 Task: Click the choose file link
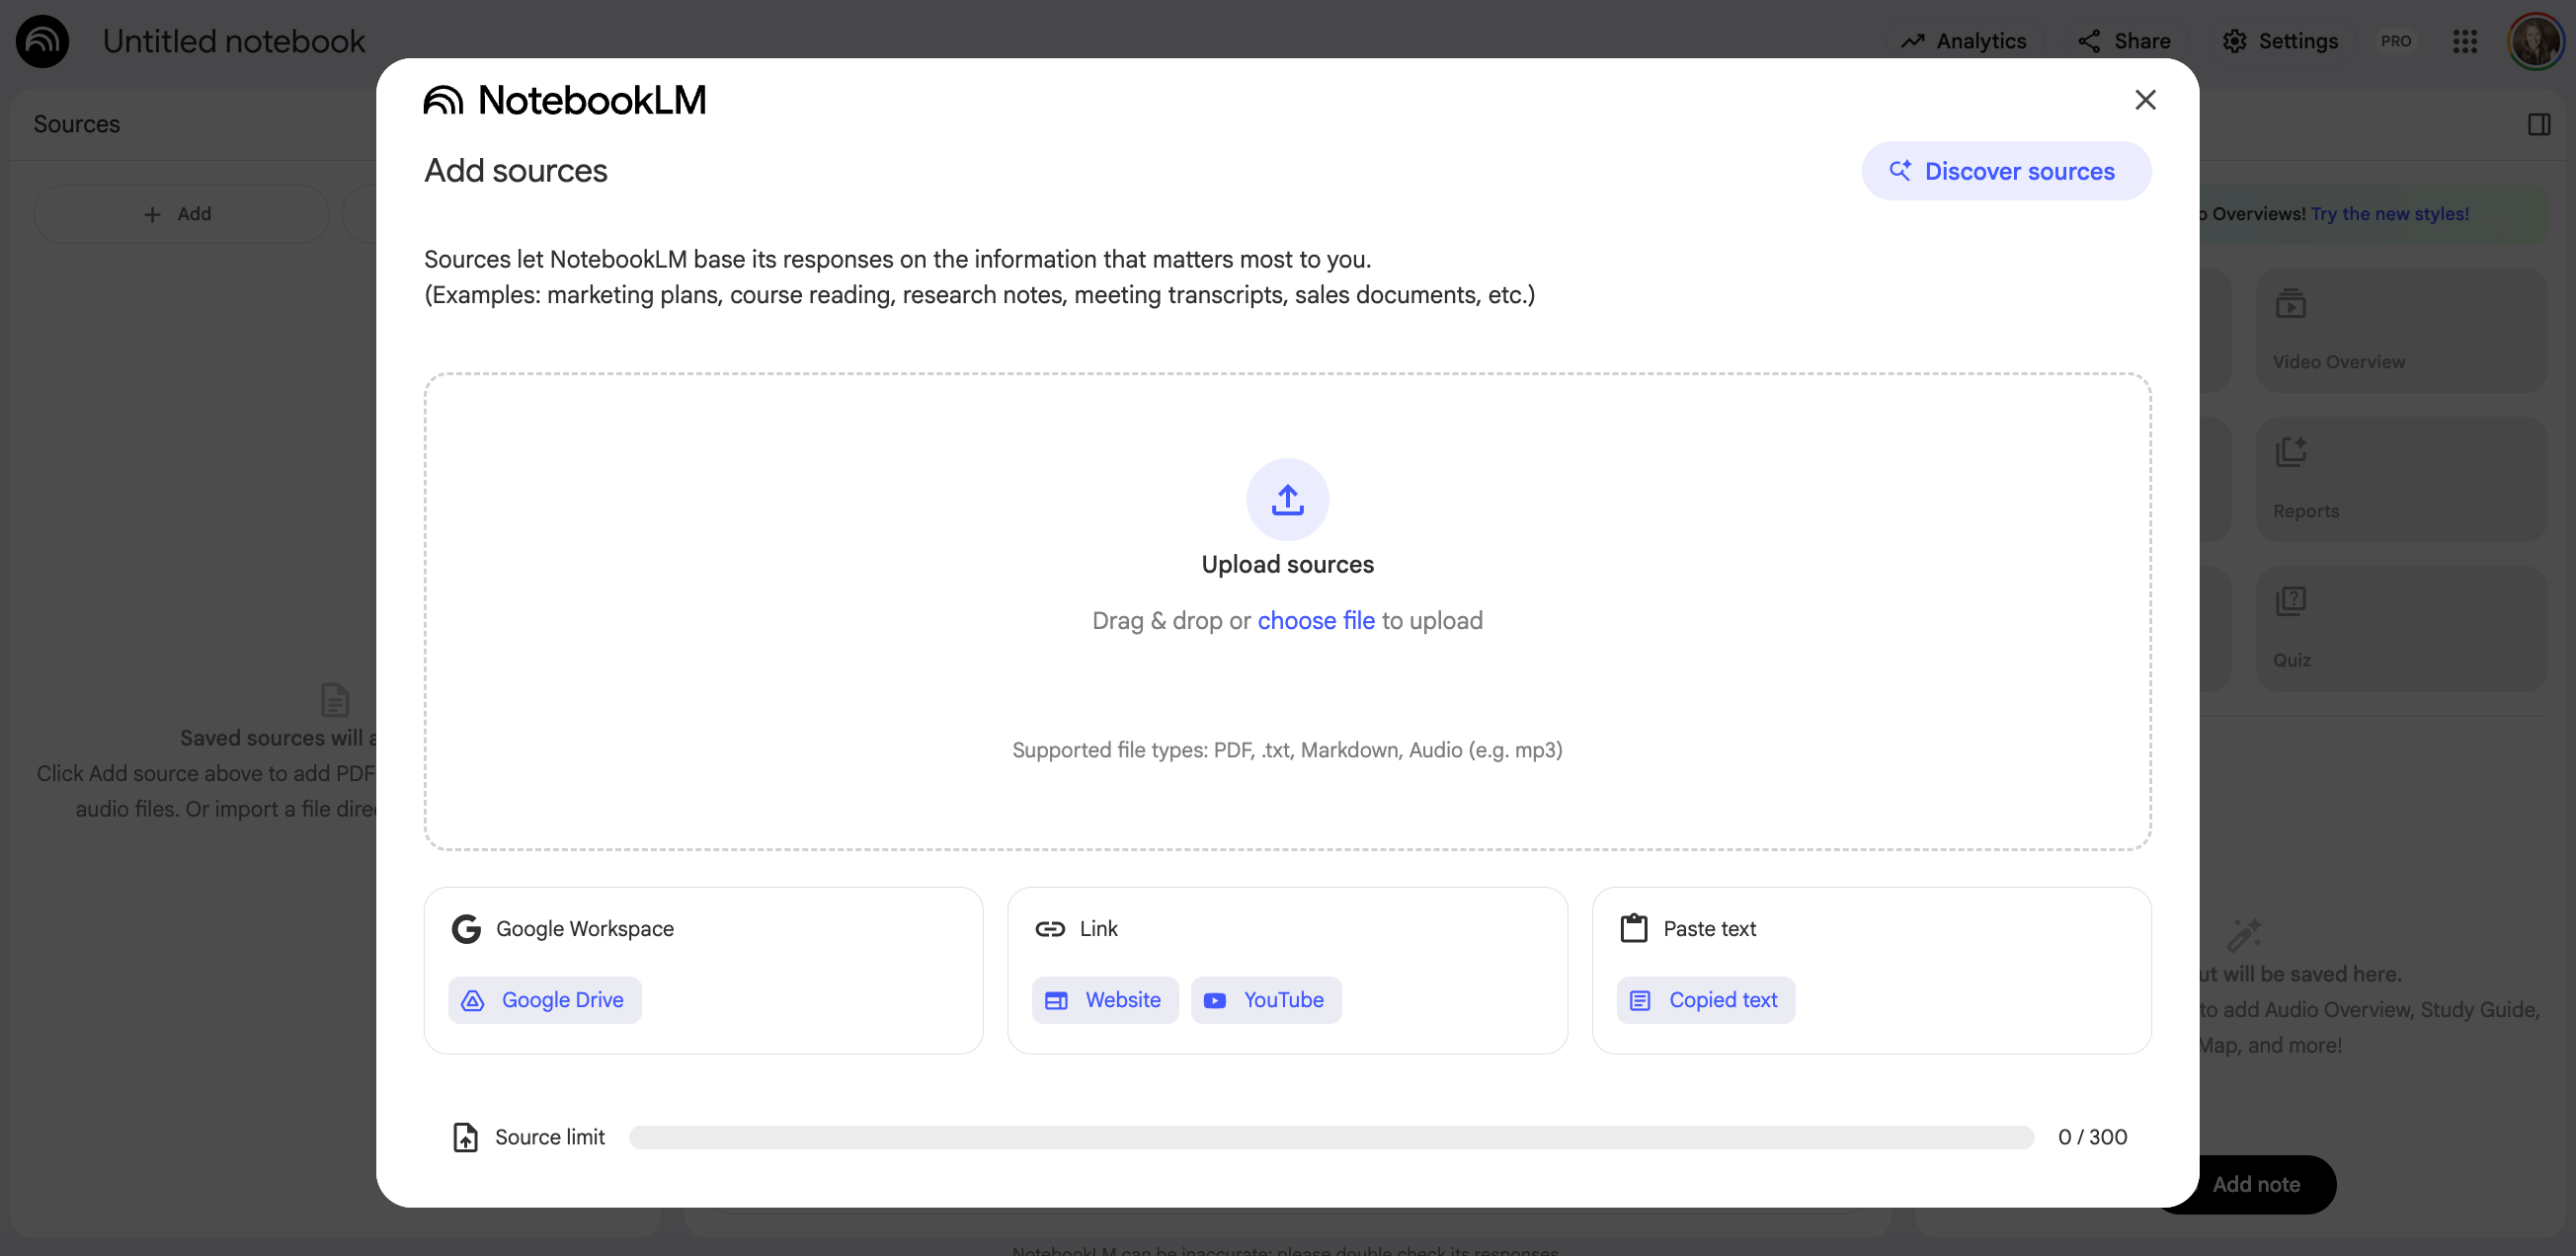(1315, 620)
